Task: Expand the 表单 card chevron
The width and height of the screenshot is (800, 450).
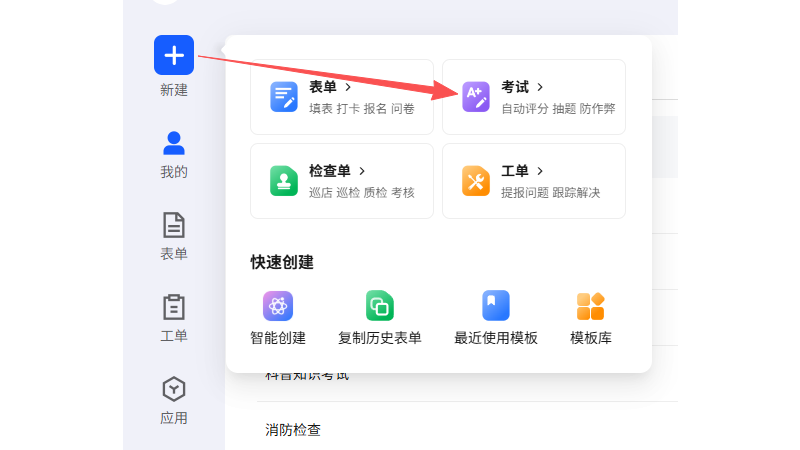Action: click(x=348, y=87)
